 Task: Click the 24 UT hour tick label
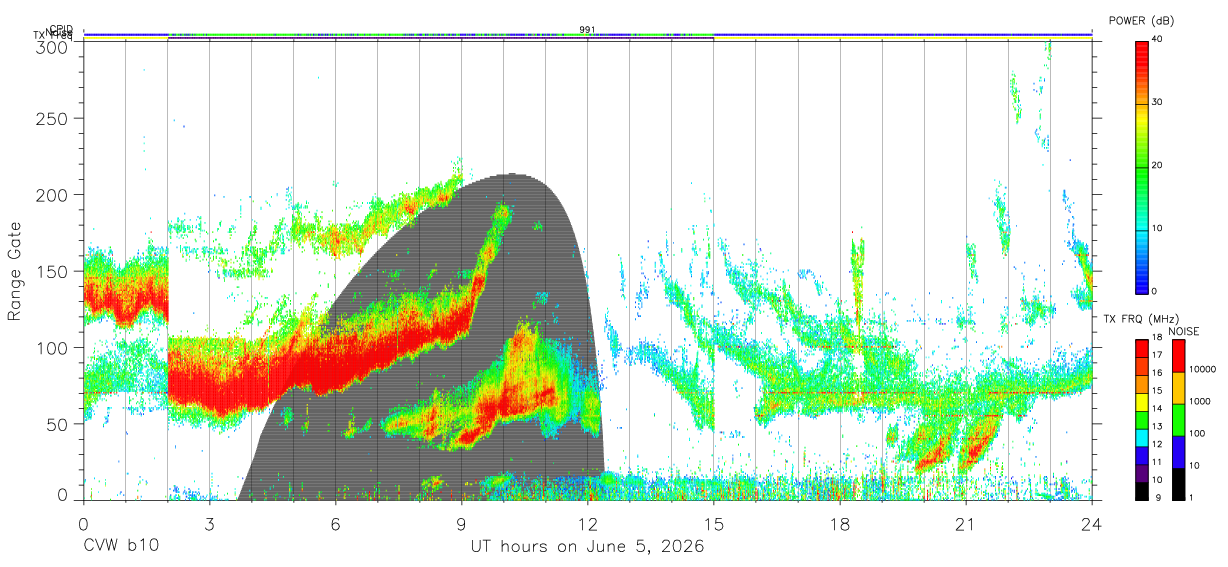[1092, 523]
